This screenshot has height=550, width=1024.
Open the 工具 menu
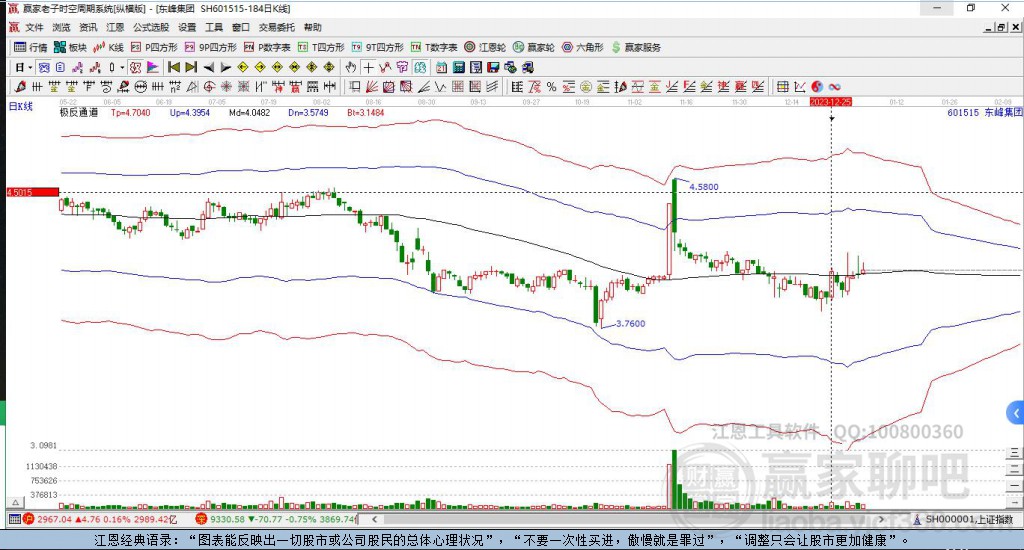click(x=214, y=27)
